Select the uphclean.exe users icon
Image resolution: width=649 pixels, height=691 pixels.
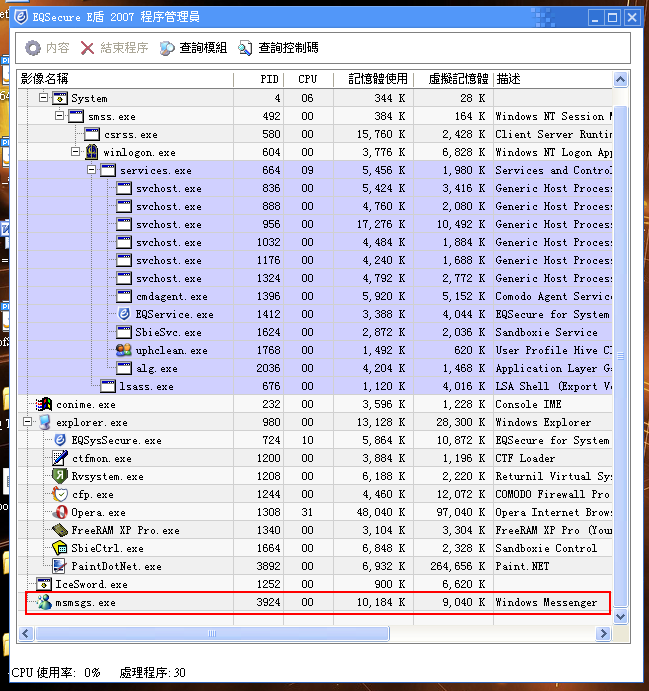pos(124,350)
